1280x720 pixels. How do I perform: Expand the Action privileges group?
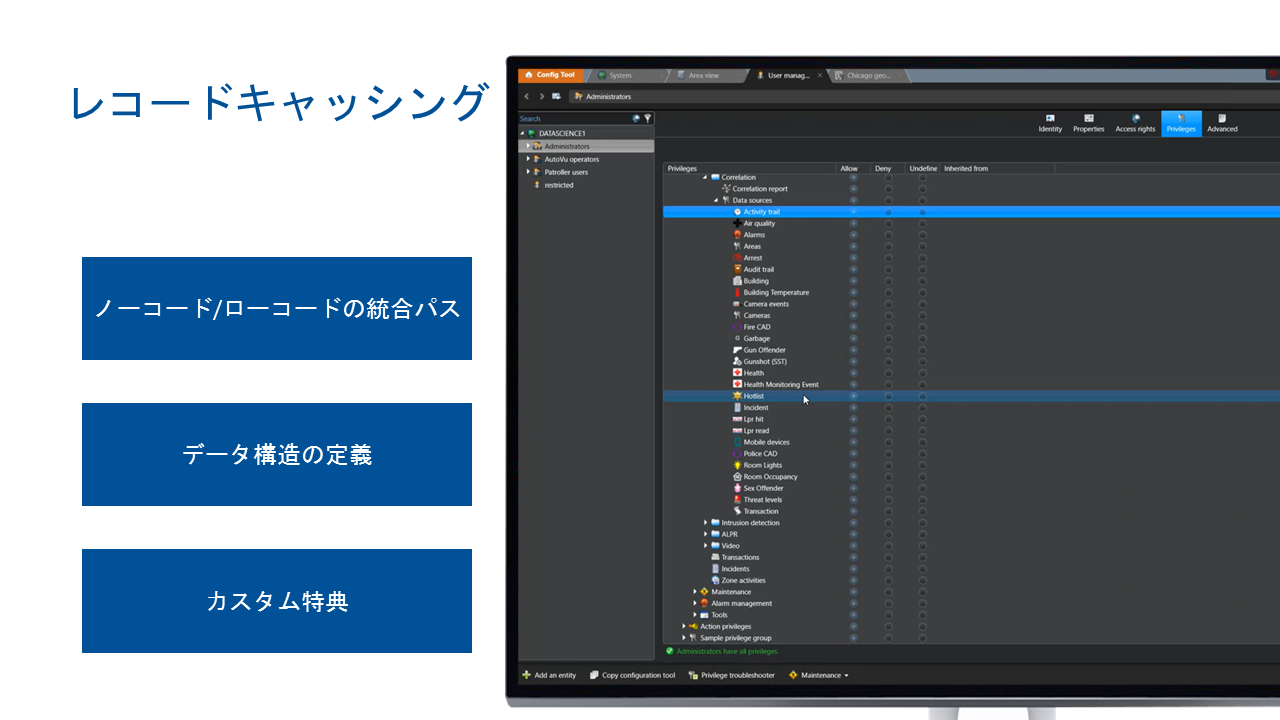pos(684,626)
